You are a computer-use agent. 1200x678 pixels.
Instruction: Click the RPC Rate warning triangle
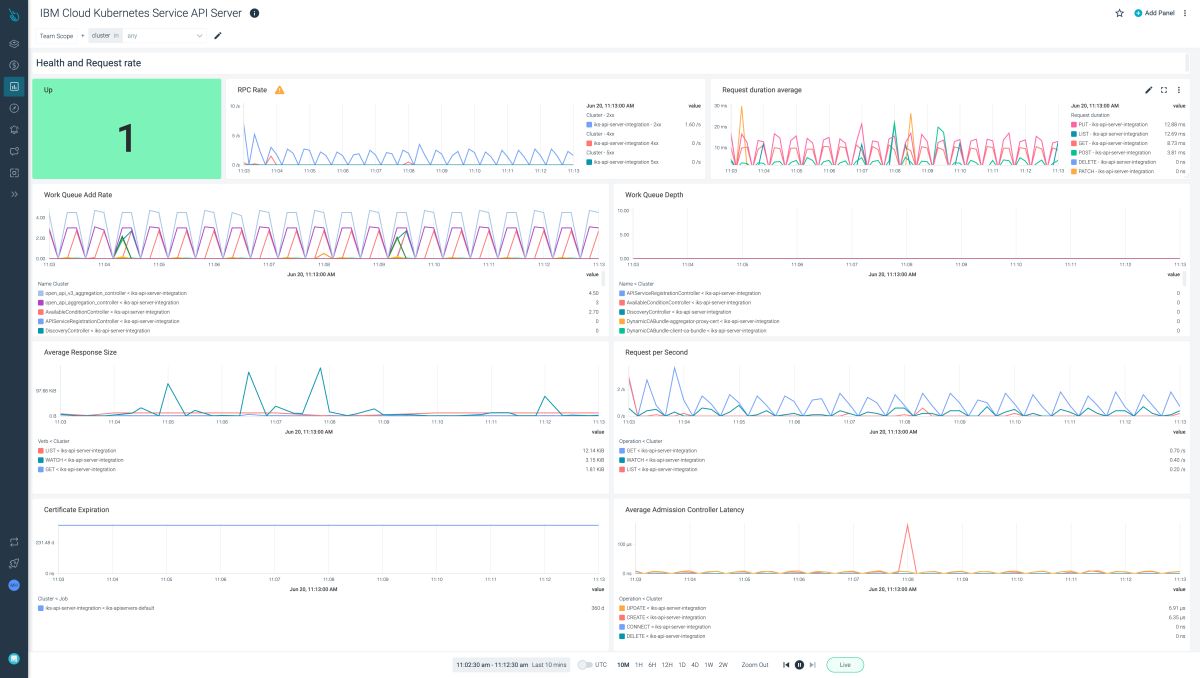280,90
